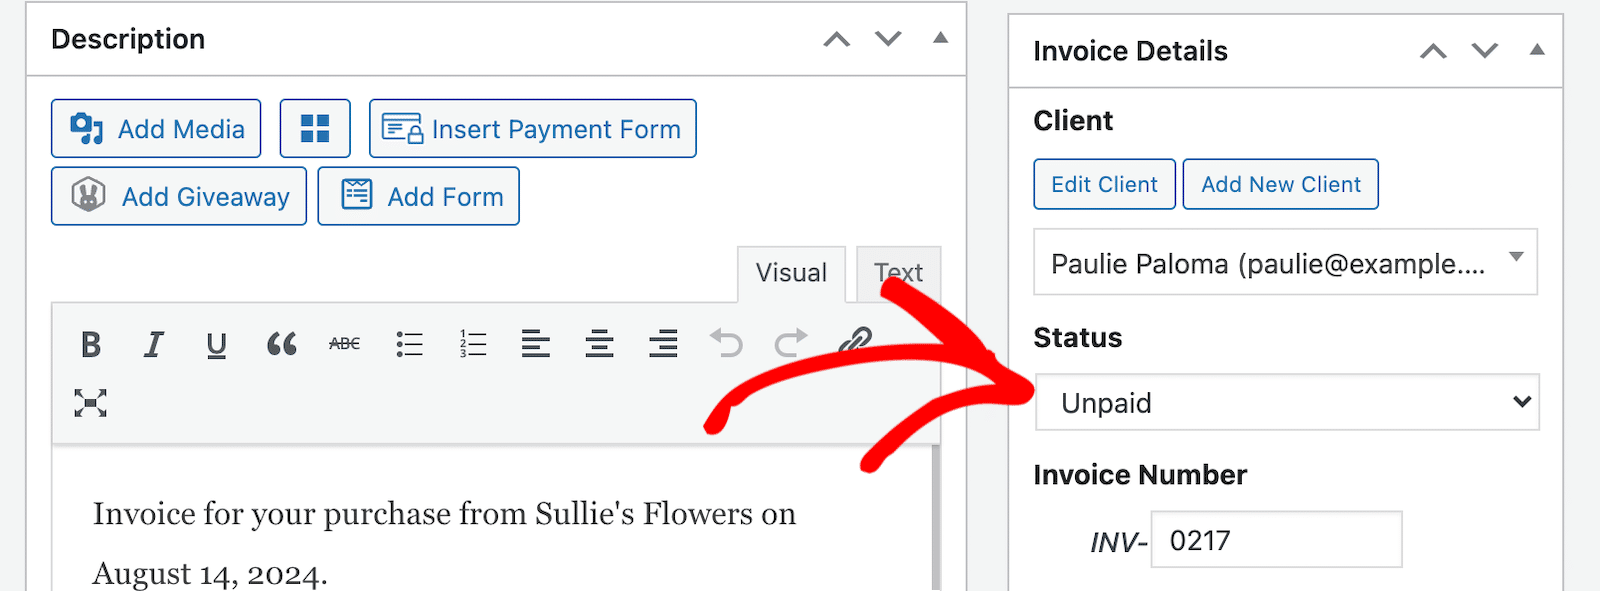Viewport: 1600px width, 591px height.
Task: Move Invoice Details panel down
Action: [x=1485, y=51]
